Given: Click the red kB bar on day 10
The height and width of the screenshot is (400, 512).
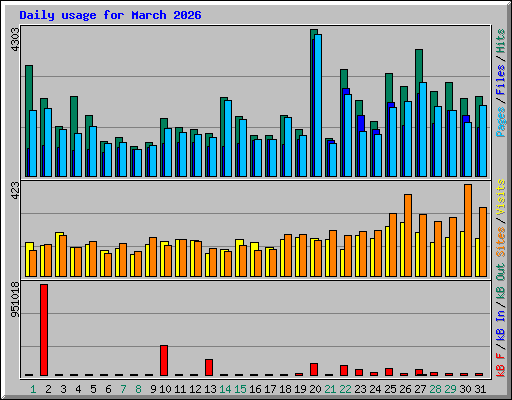Looking at the screenshot, I should [x=164, y=360].
